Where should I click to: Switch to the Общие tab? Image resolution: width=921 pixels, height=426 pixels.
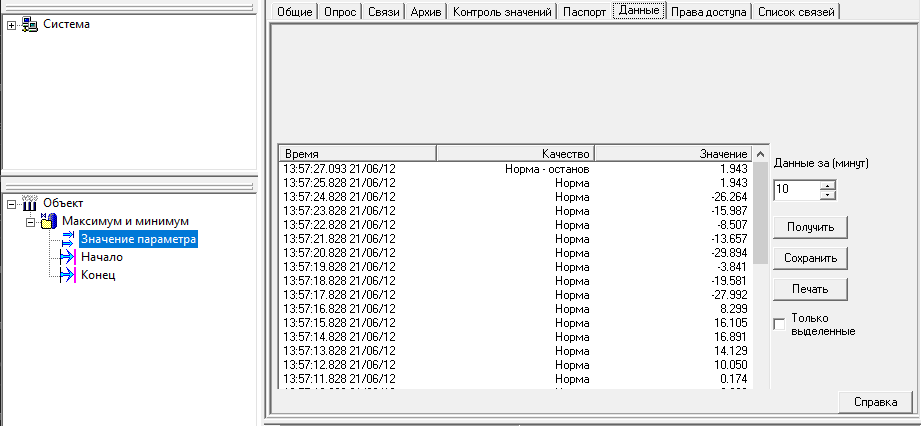pyautogui.click(x=294, y=12)
